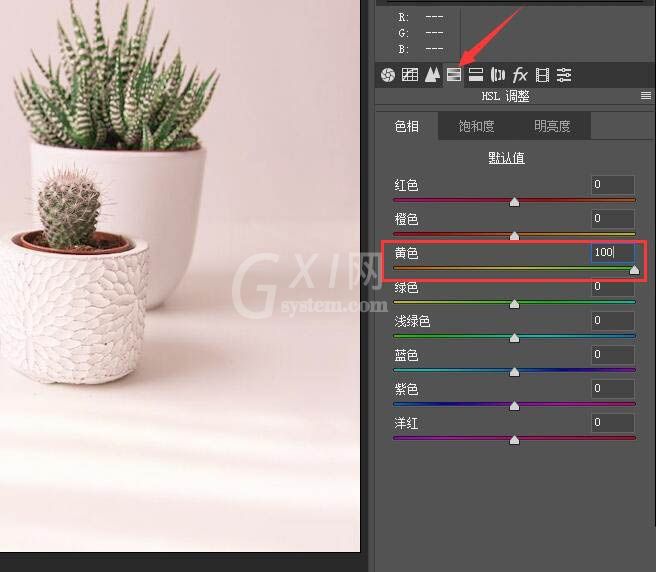This screenshot has width=656, height=572.
Task: Click the 洋红 hue slider handle
Action: (514, 440)
